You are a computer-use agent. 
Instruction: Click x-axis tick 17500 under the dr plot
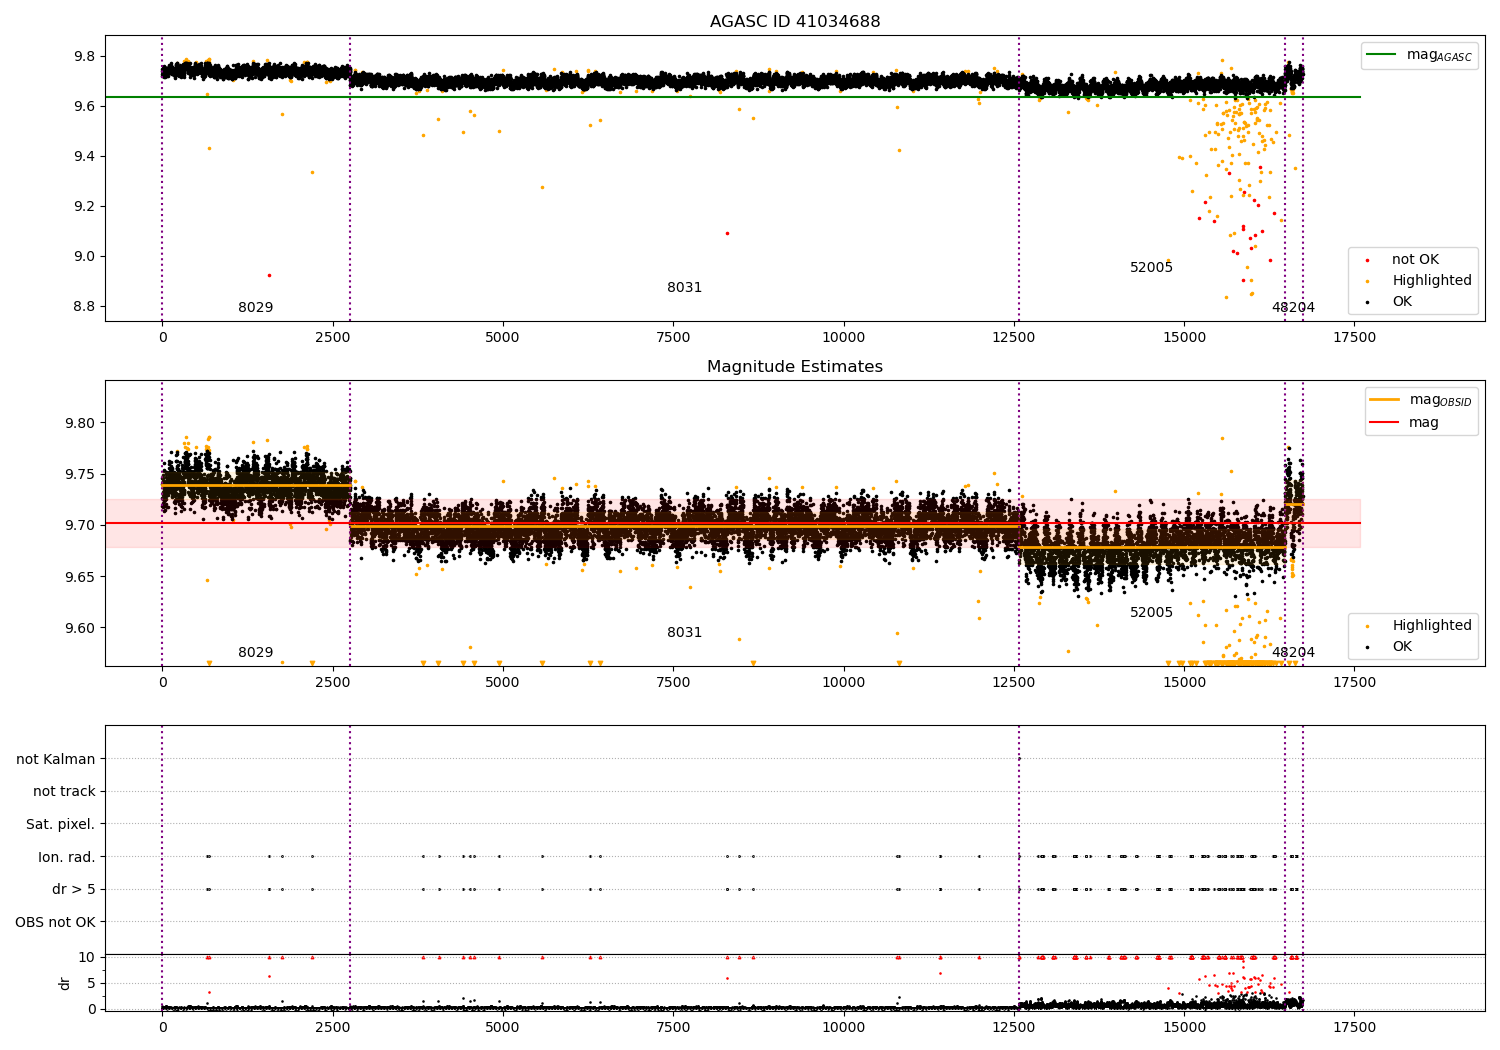(x=1354, y=1028)
